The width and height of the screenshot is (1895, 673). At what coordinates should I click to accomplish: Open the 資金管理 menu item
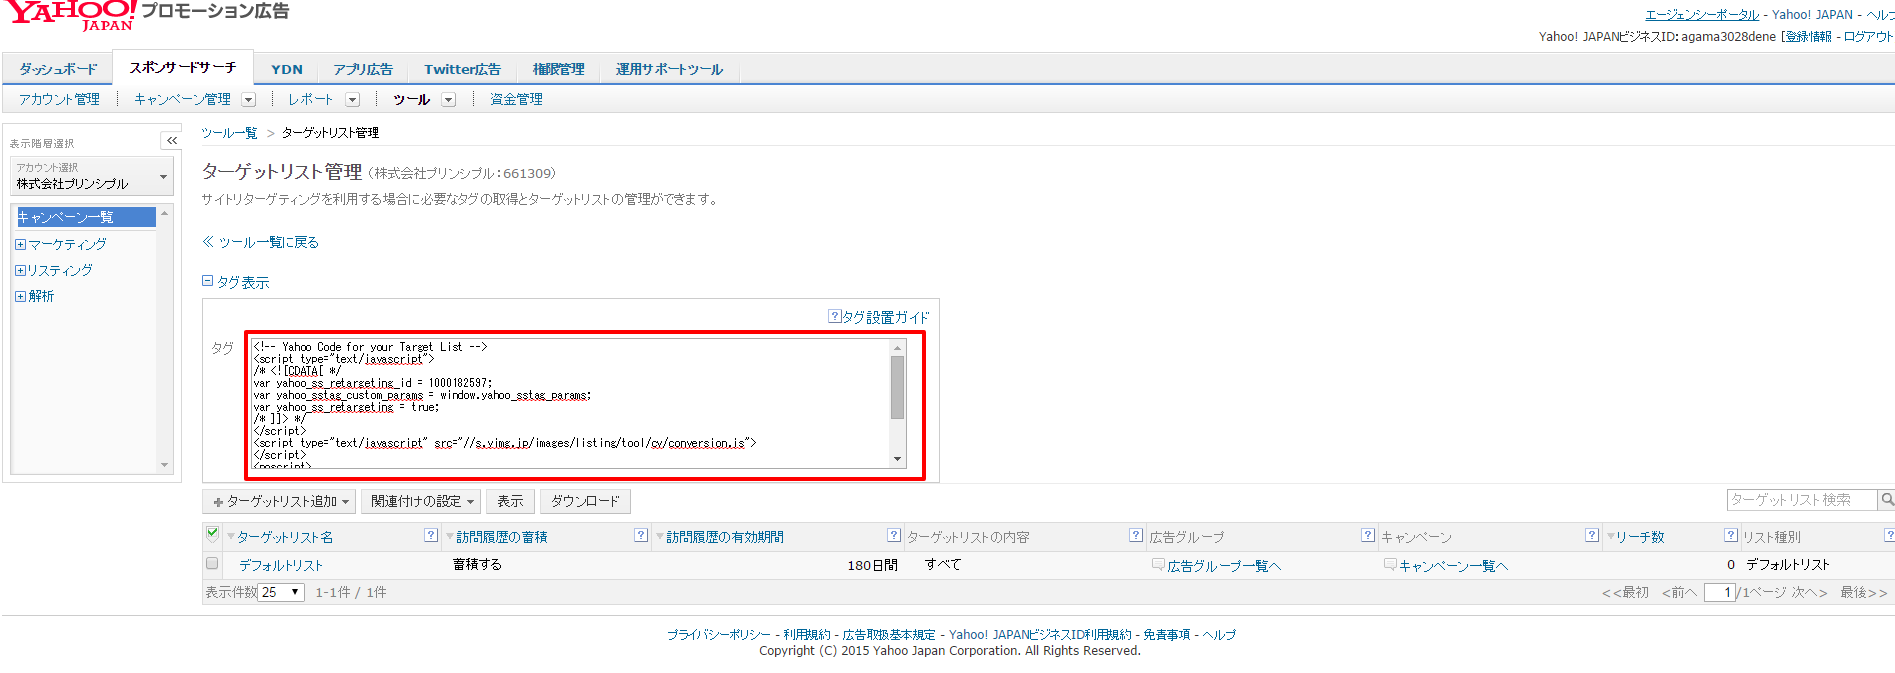(516, 99)
